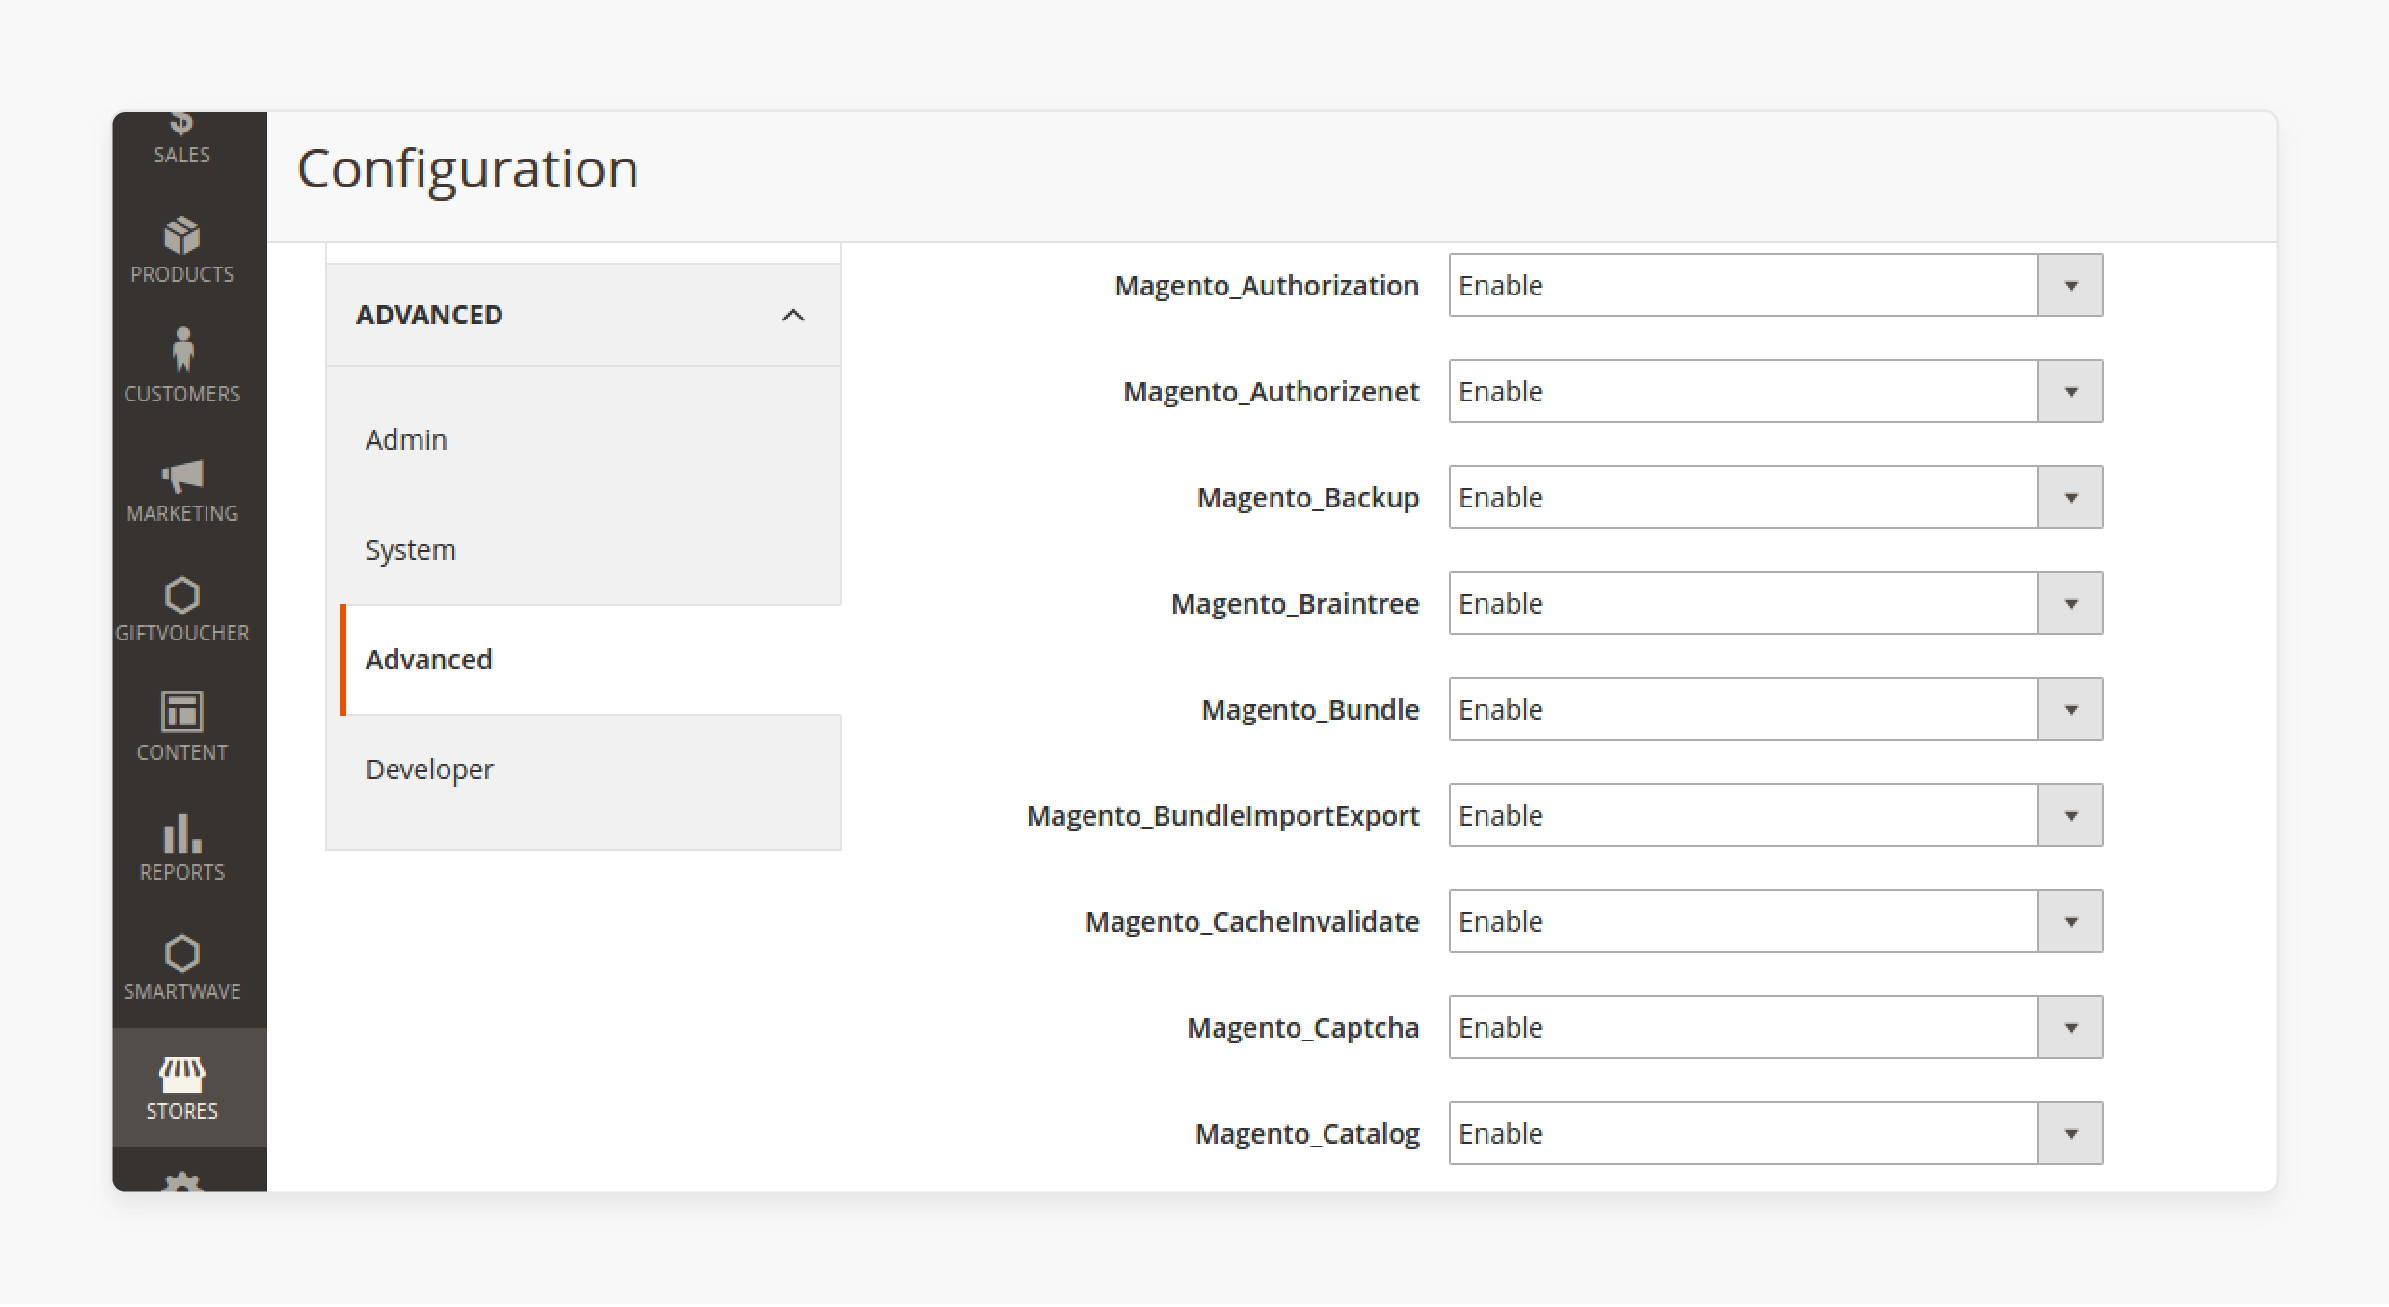Viewport: 2389px width, 1307px height.
Task: Open the Marketing megaphone menu
Action: point(182,491)
